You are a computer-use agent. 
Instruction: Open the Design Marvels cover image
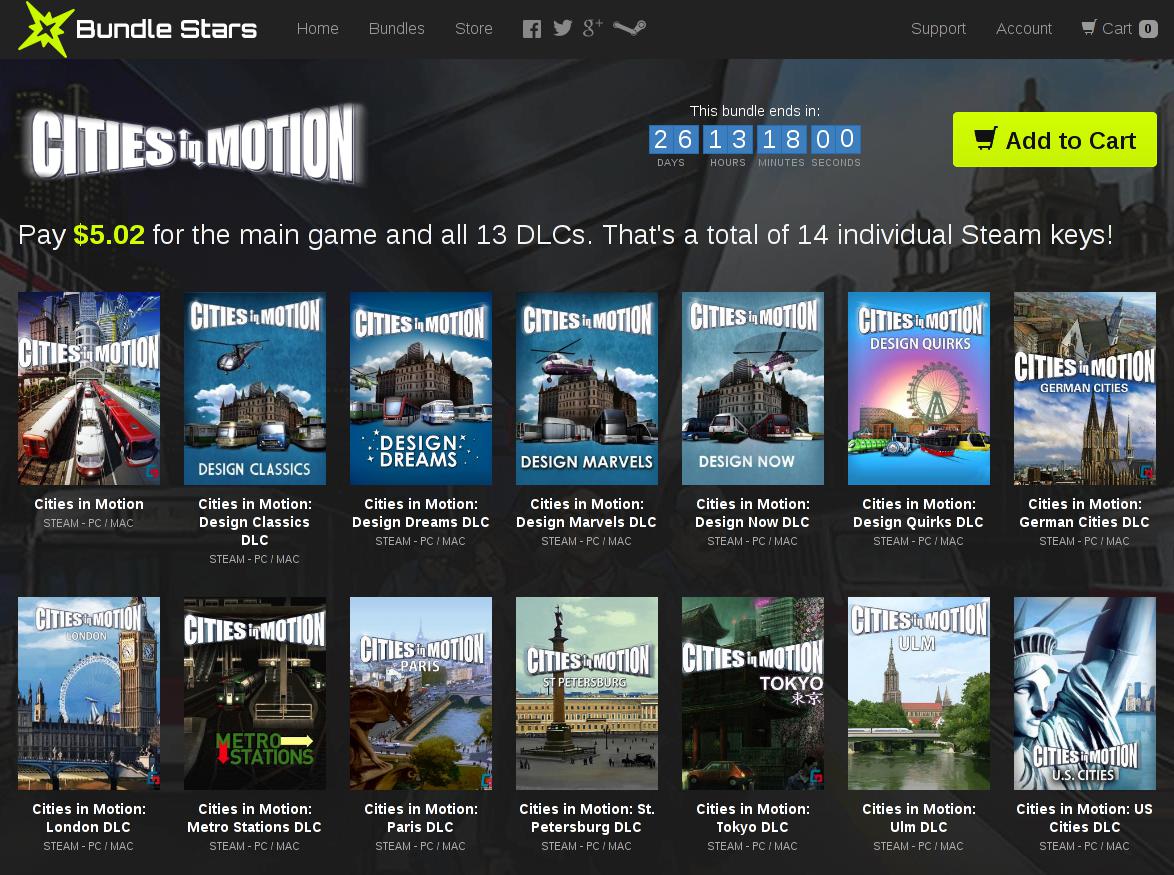pos(587,388)
